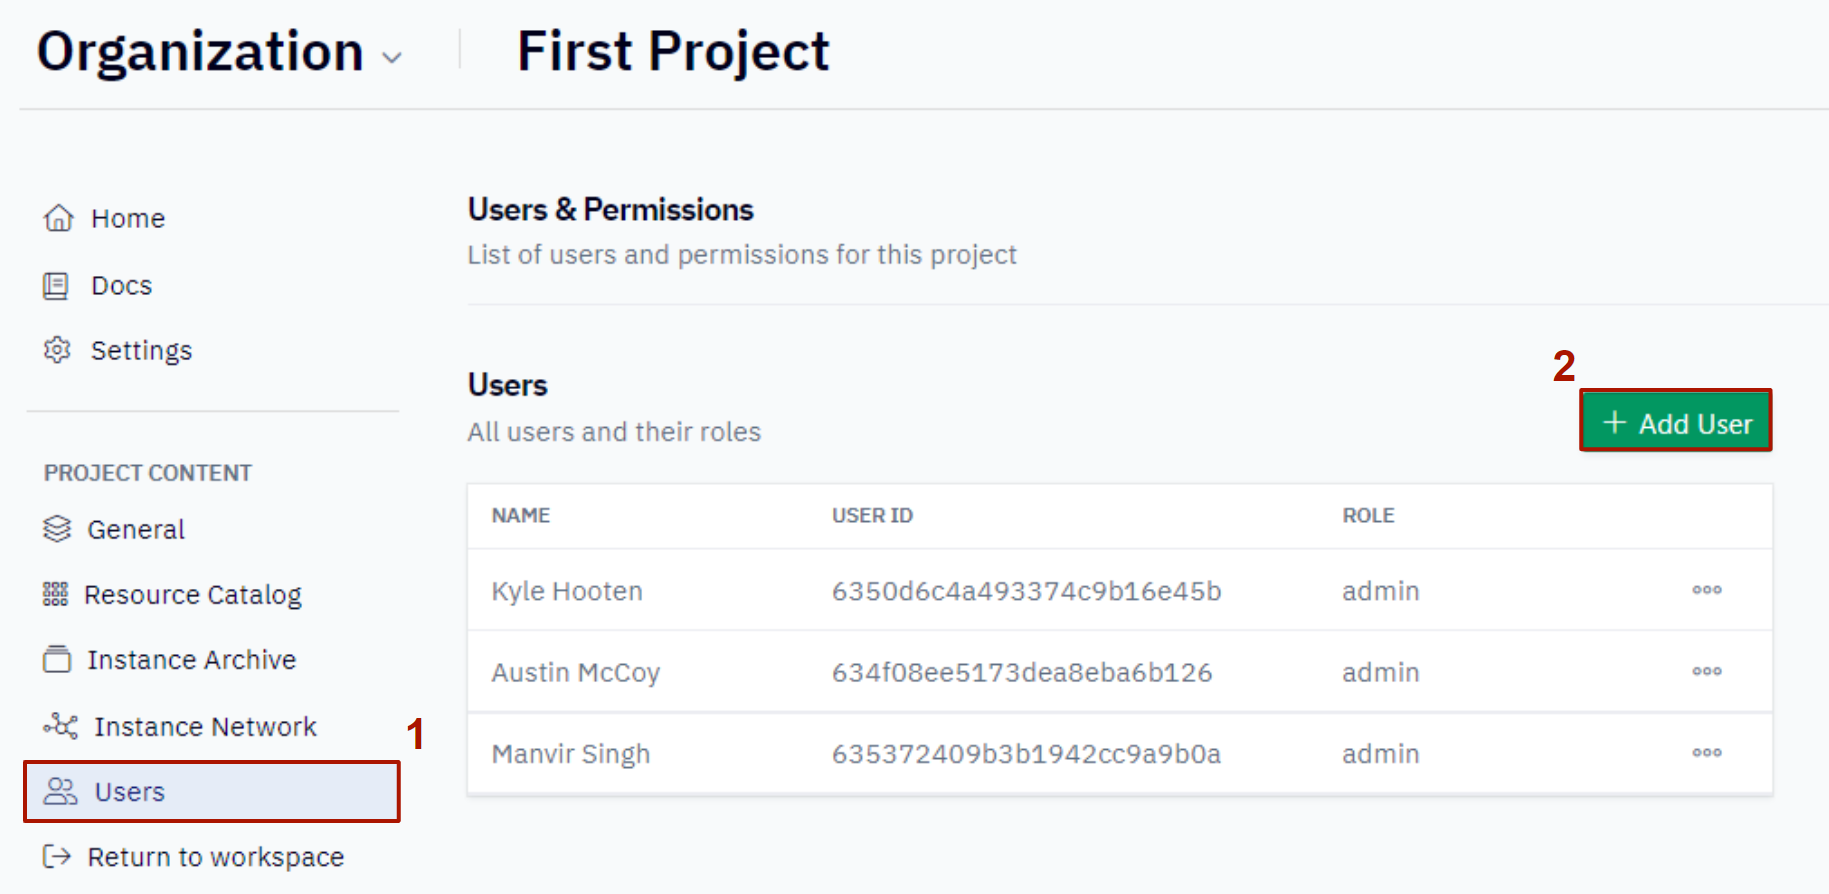1829x894 pixels.
Task: Open the Docs book icon
Action: pyautogui.click(x=56, y=286)
